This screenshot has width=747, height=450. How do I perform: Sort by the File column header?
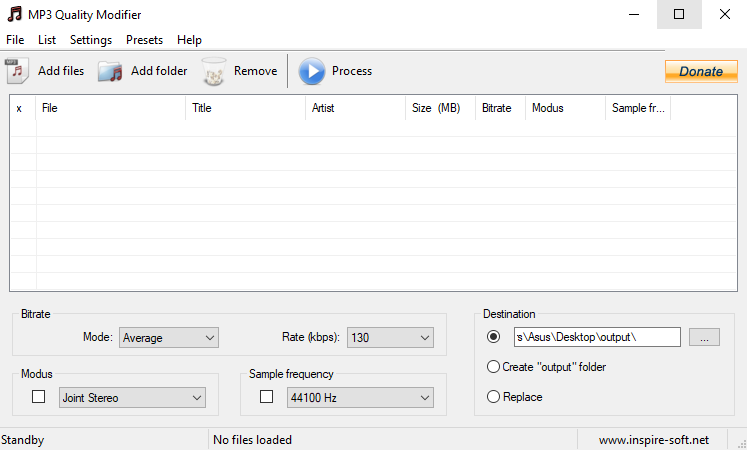tap(111, 108)
